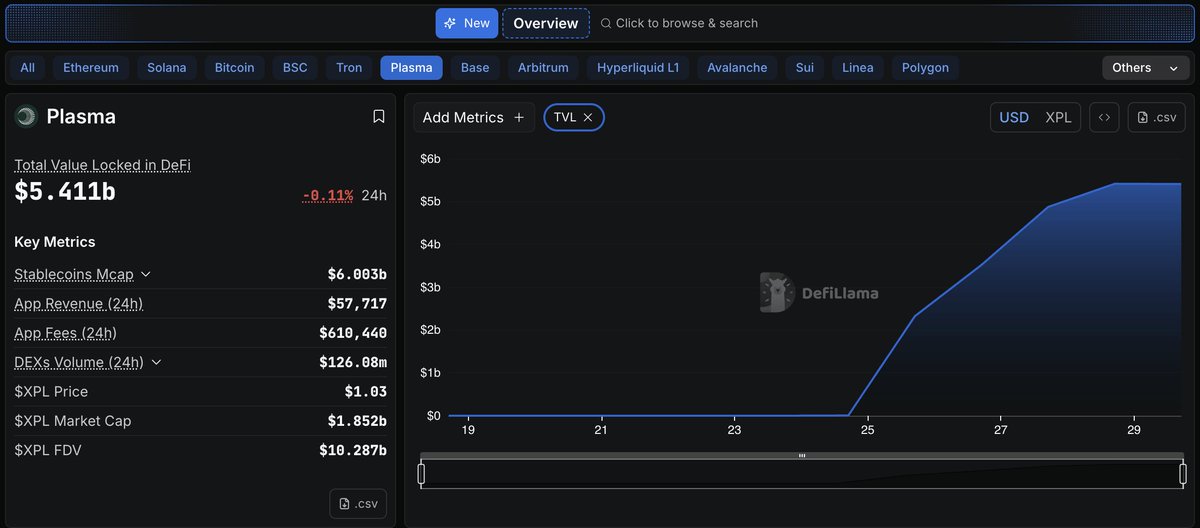This screenshot has width=1200, height=528.
Task: Click the $6b y-axis label
Action: (x=430, y=159)
